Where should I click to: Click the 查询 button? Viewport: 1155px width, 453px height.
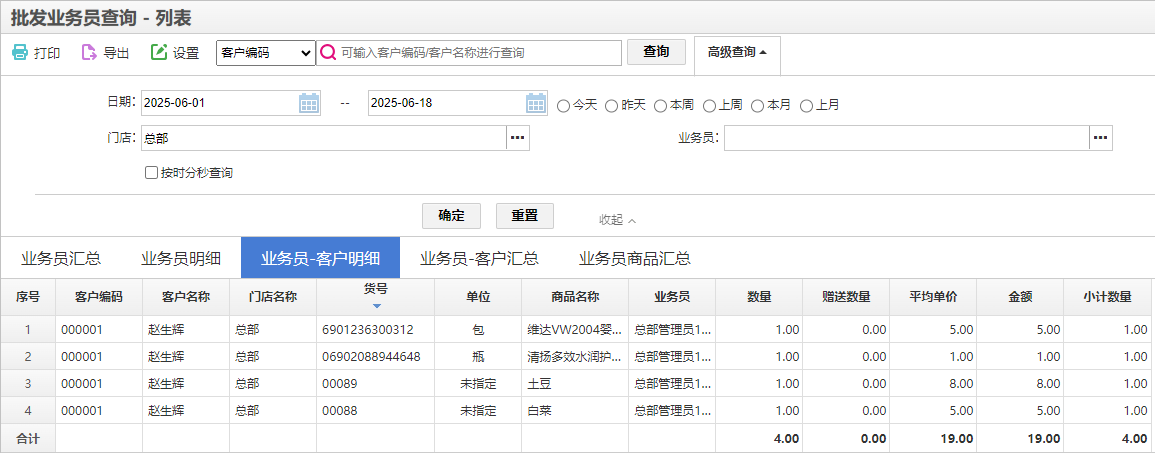click(656, 52)
